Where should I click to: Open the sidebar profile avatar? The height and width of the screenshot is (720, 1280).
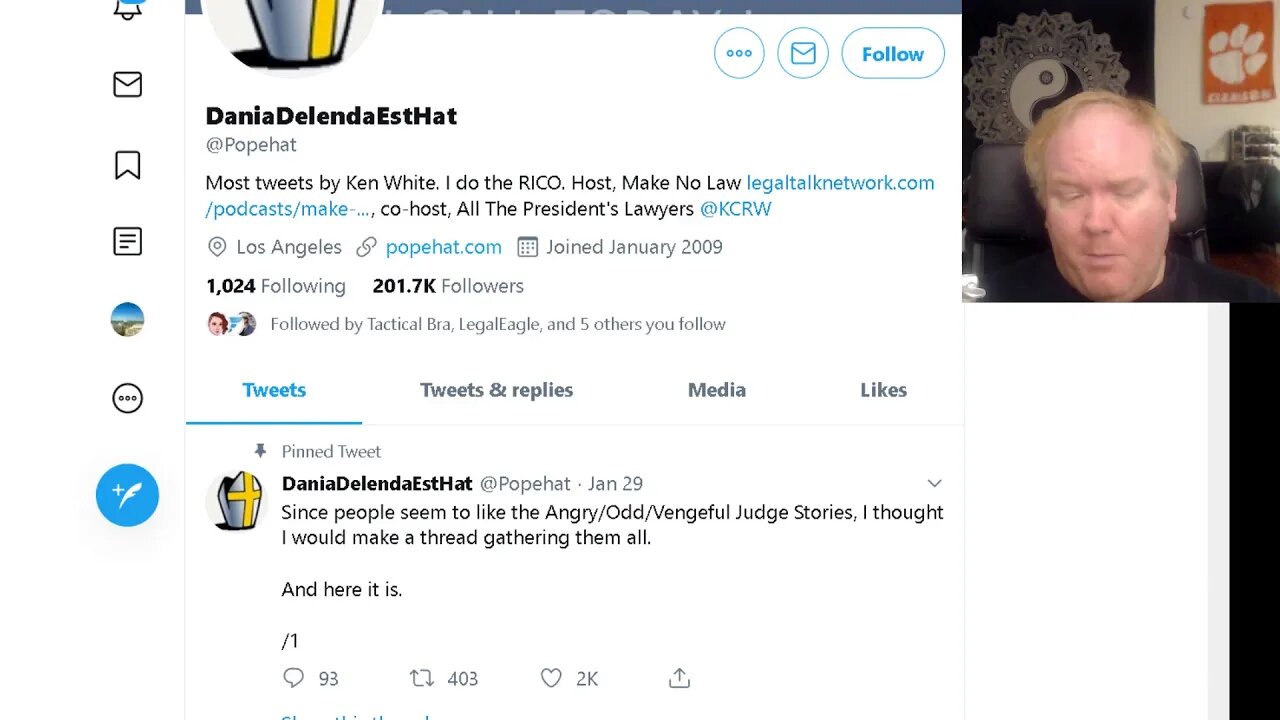(x=127, y=320)
